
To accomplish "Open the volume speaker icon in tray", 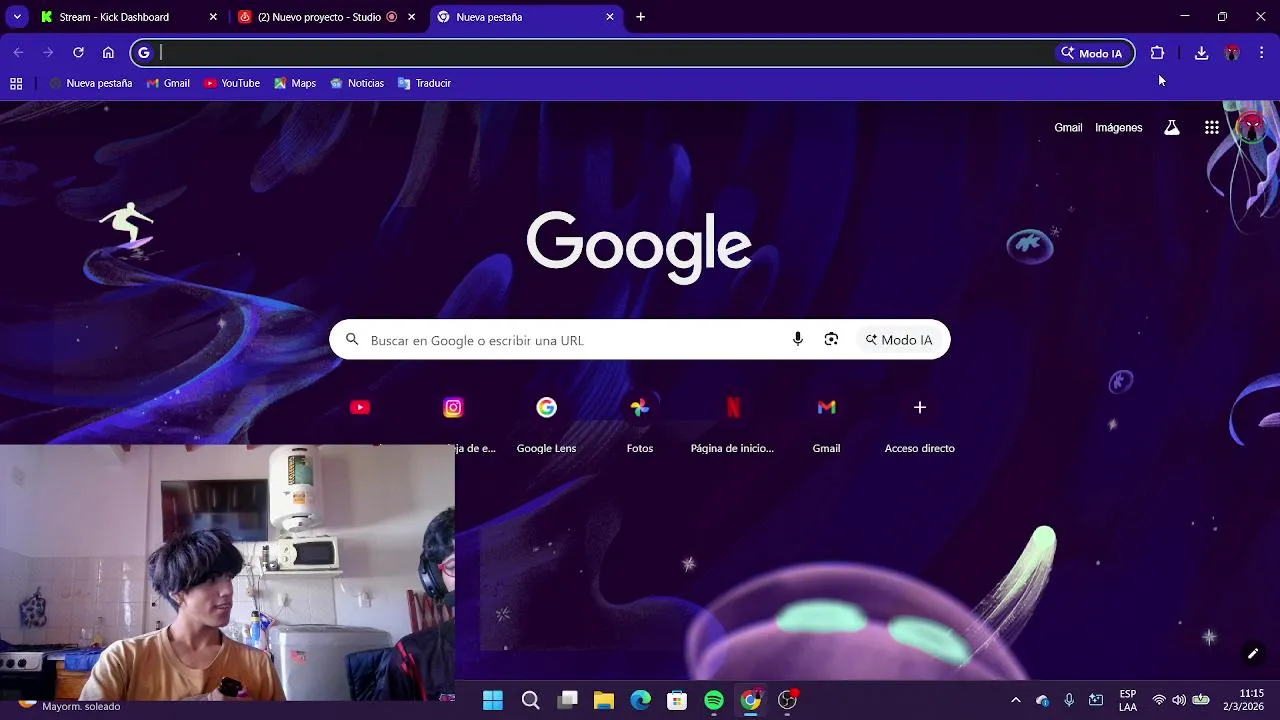I will pyautogui.click(x=1179, y=700).
